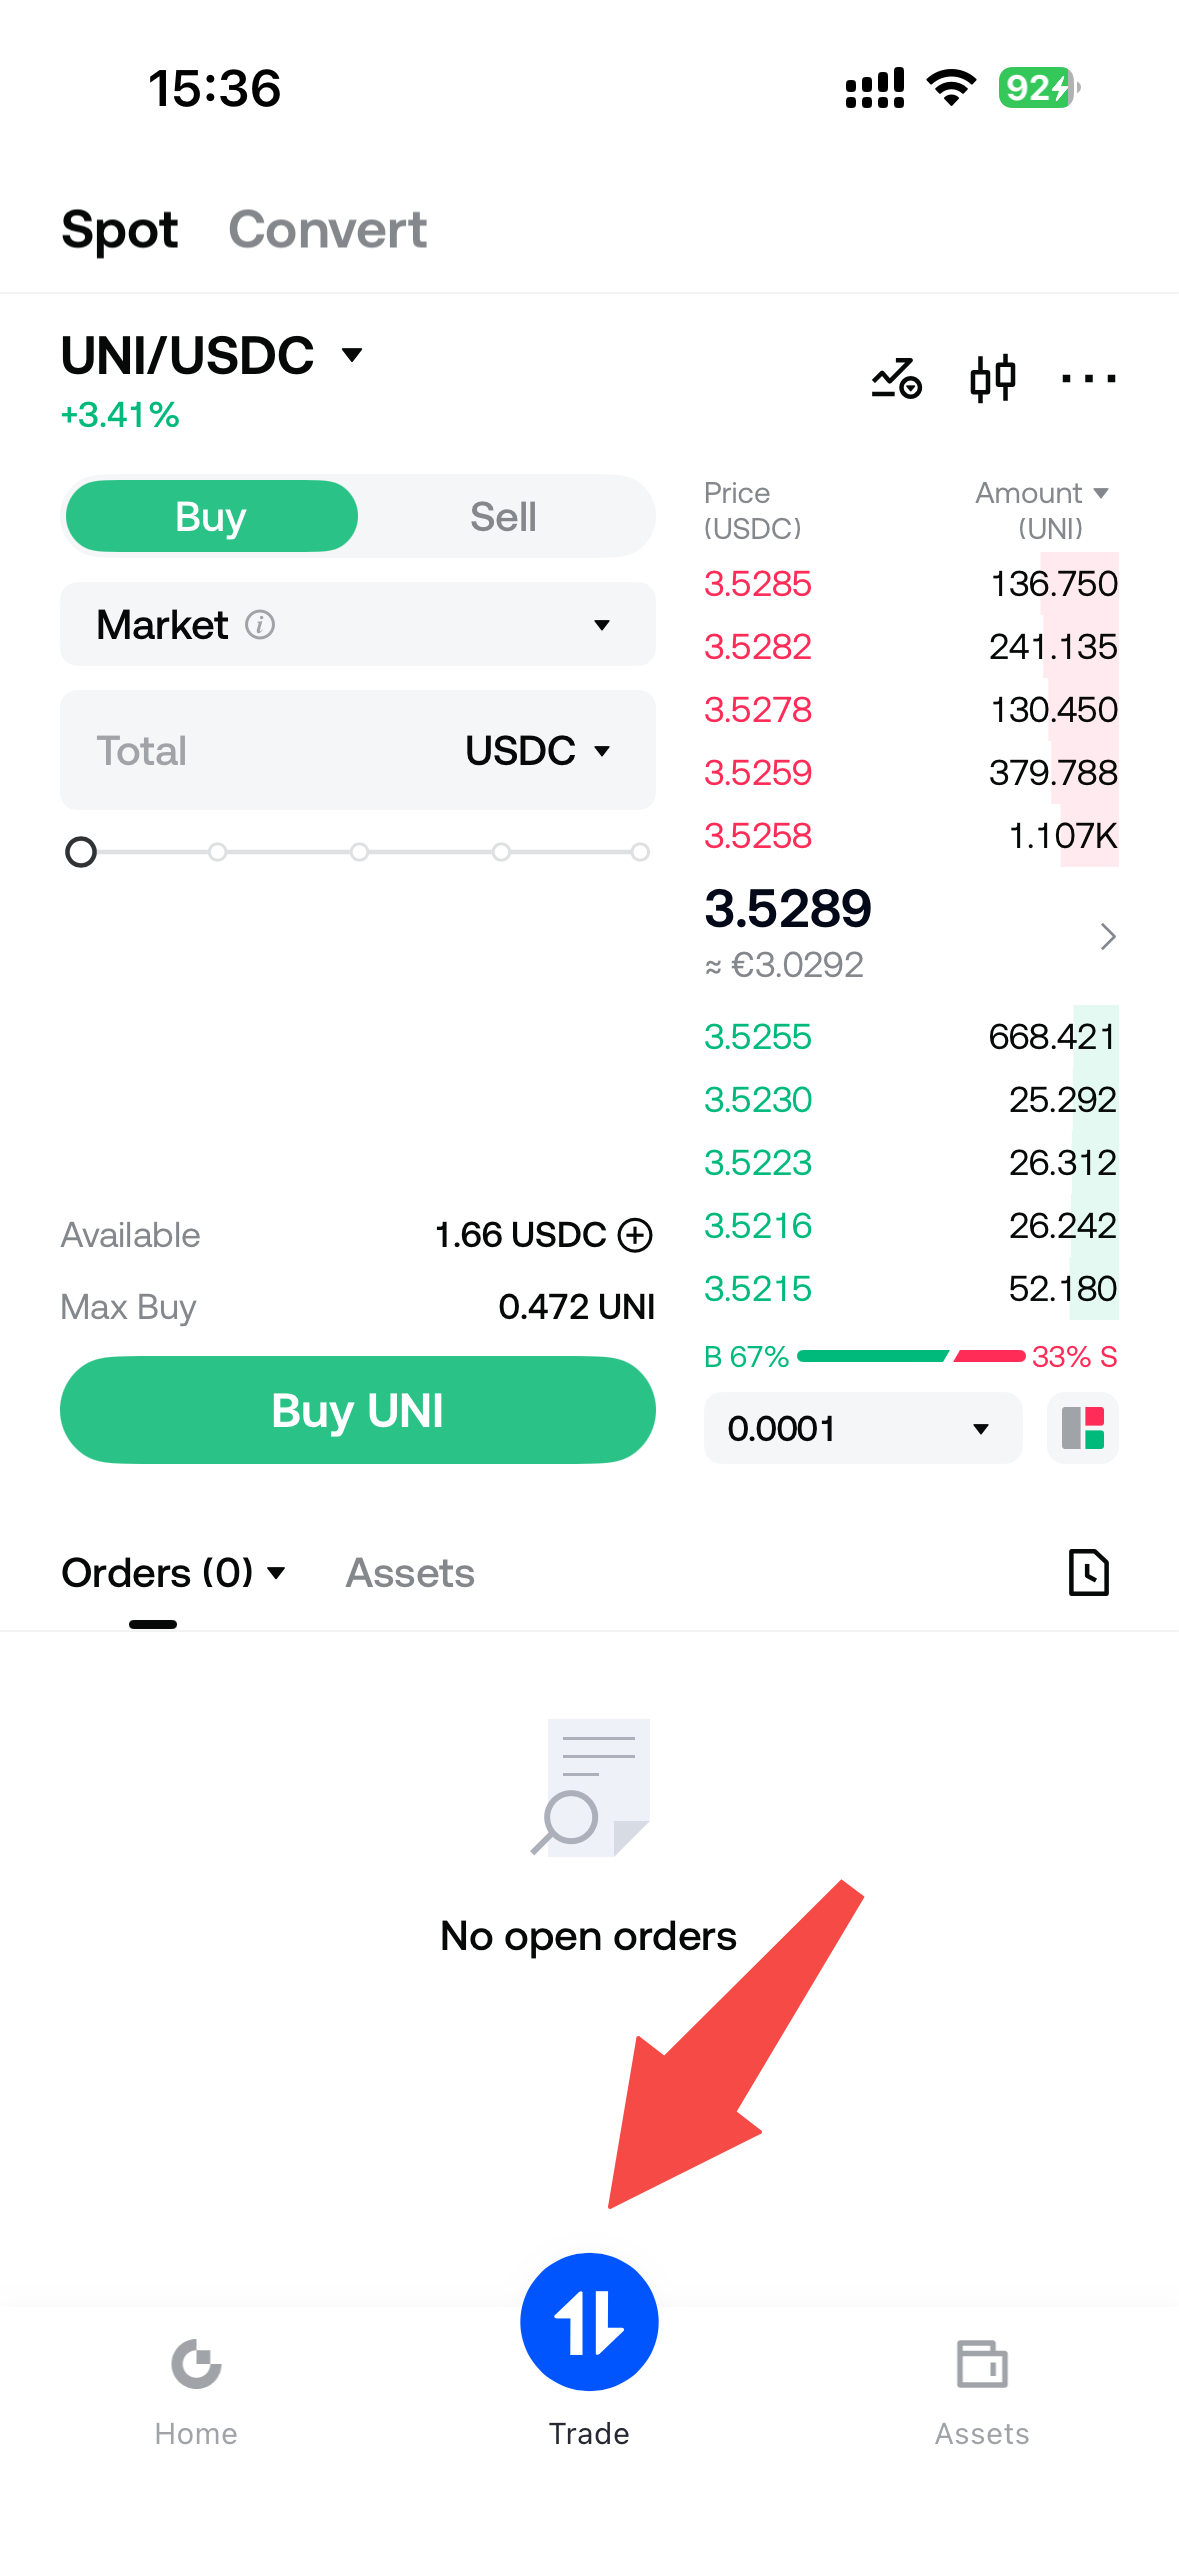
Task: Open the Market info tooltip icon
Action: [x=260, y=625]
